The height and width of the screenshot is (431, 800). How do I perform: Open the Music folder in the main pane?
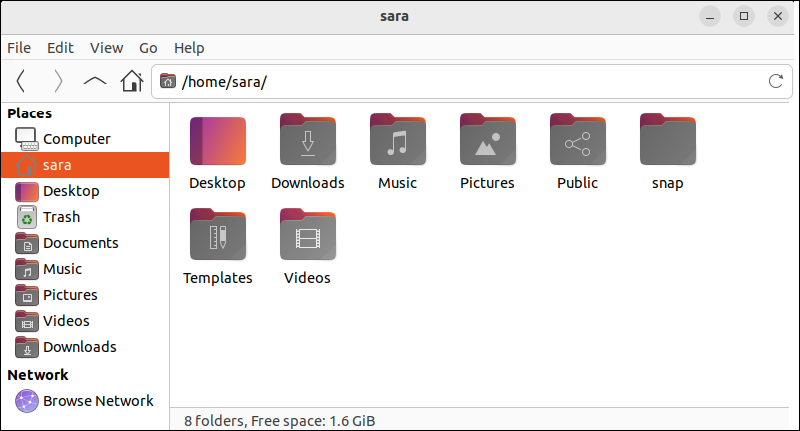pos(397,140)
